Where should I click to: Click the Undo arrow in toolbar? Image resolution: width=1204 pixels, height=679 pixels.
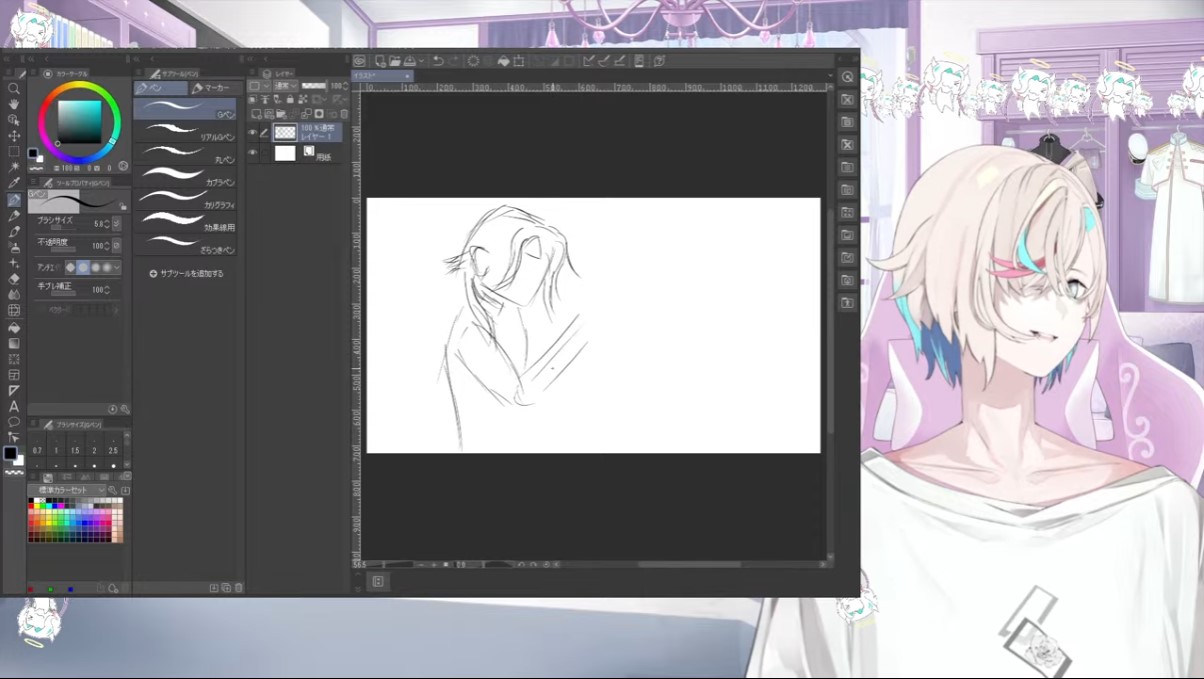(438, 61)
